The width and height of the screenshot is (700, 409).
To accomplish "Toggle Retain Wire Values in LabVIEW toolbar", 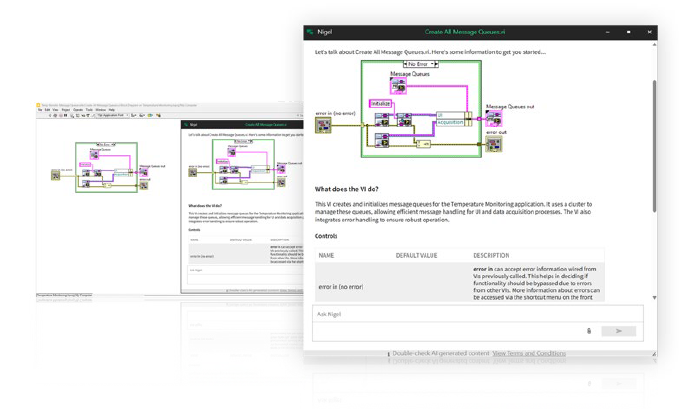I will point(77,116).
